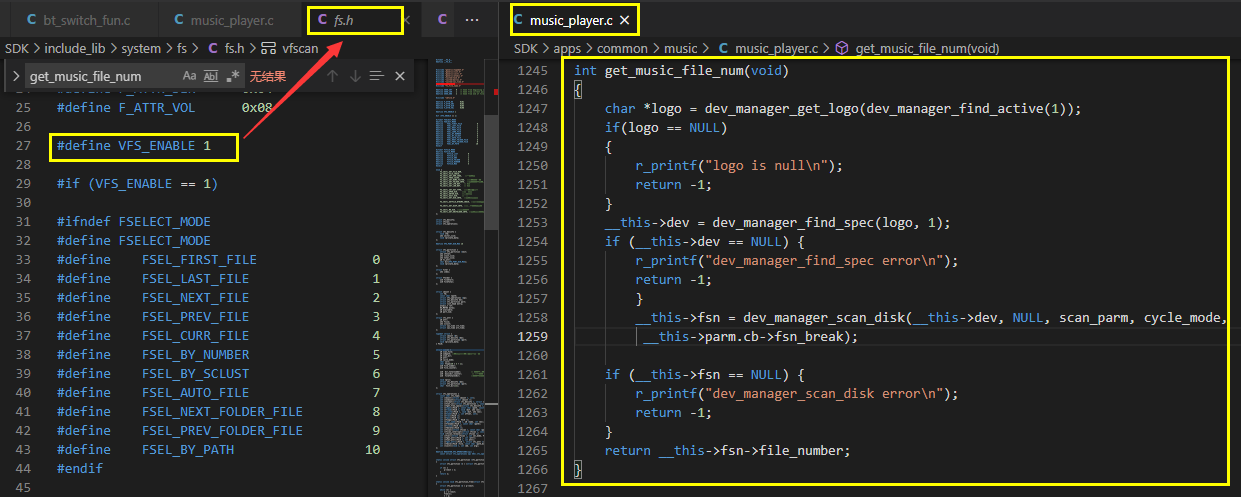Click 'if(logo == NULL)' on line 1248
Image resolution: width=1241 pixels, height=497 pixels.
point(666,128)
